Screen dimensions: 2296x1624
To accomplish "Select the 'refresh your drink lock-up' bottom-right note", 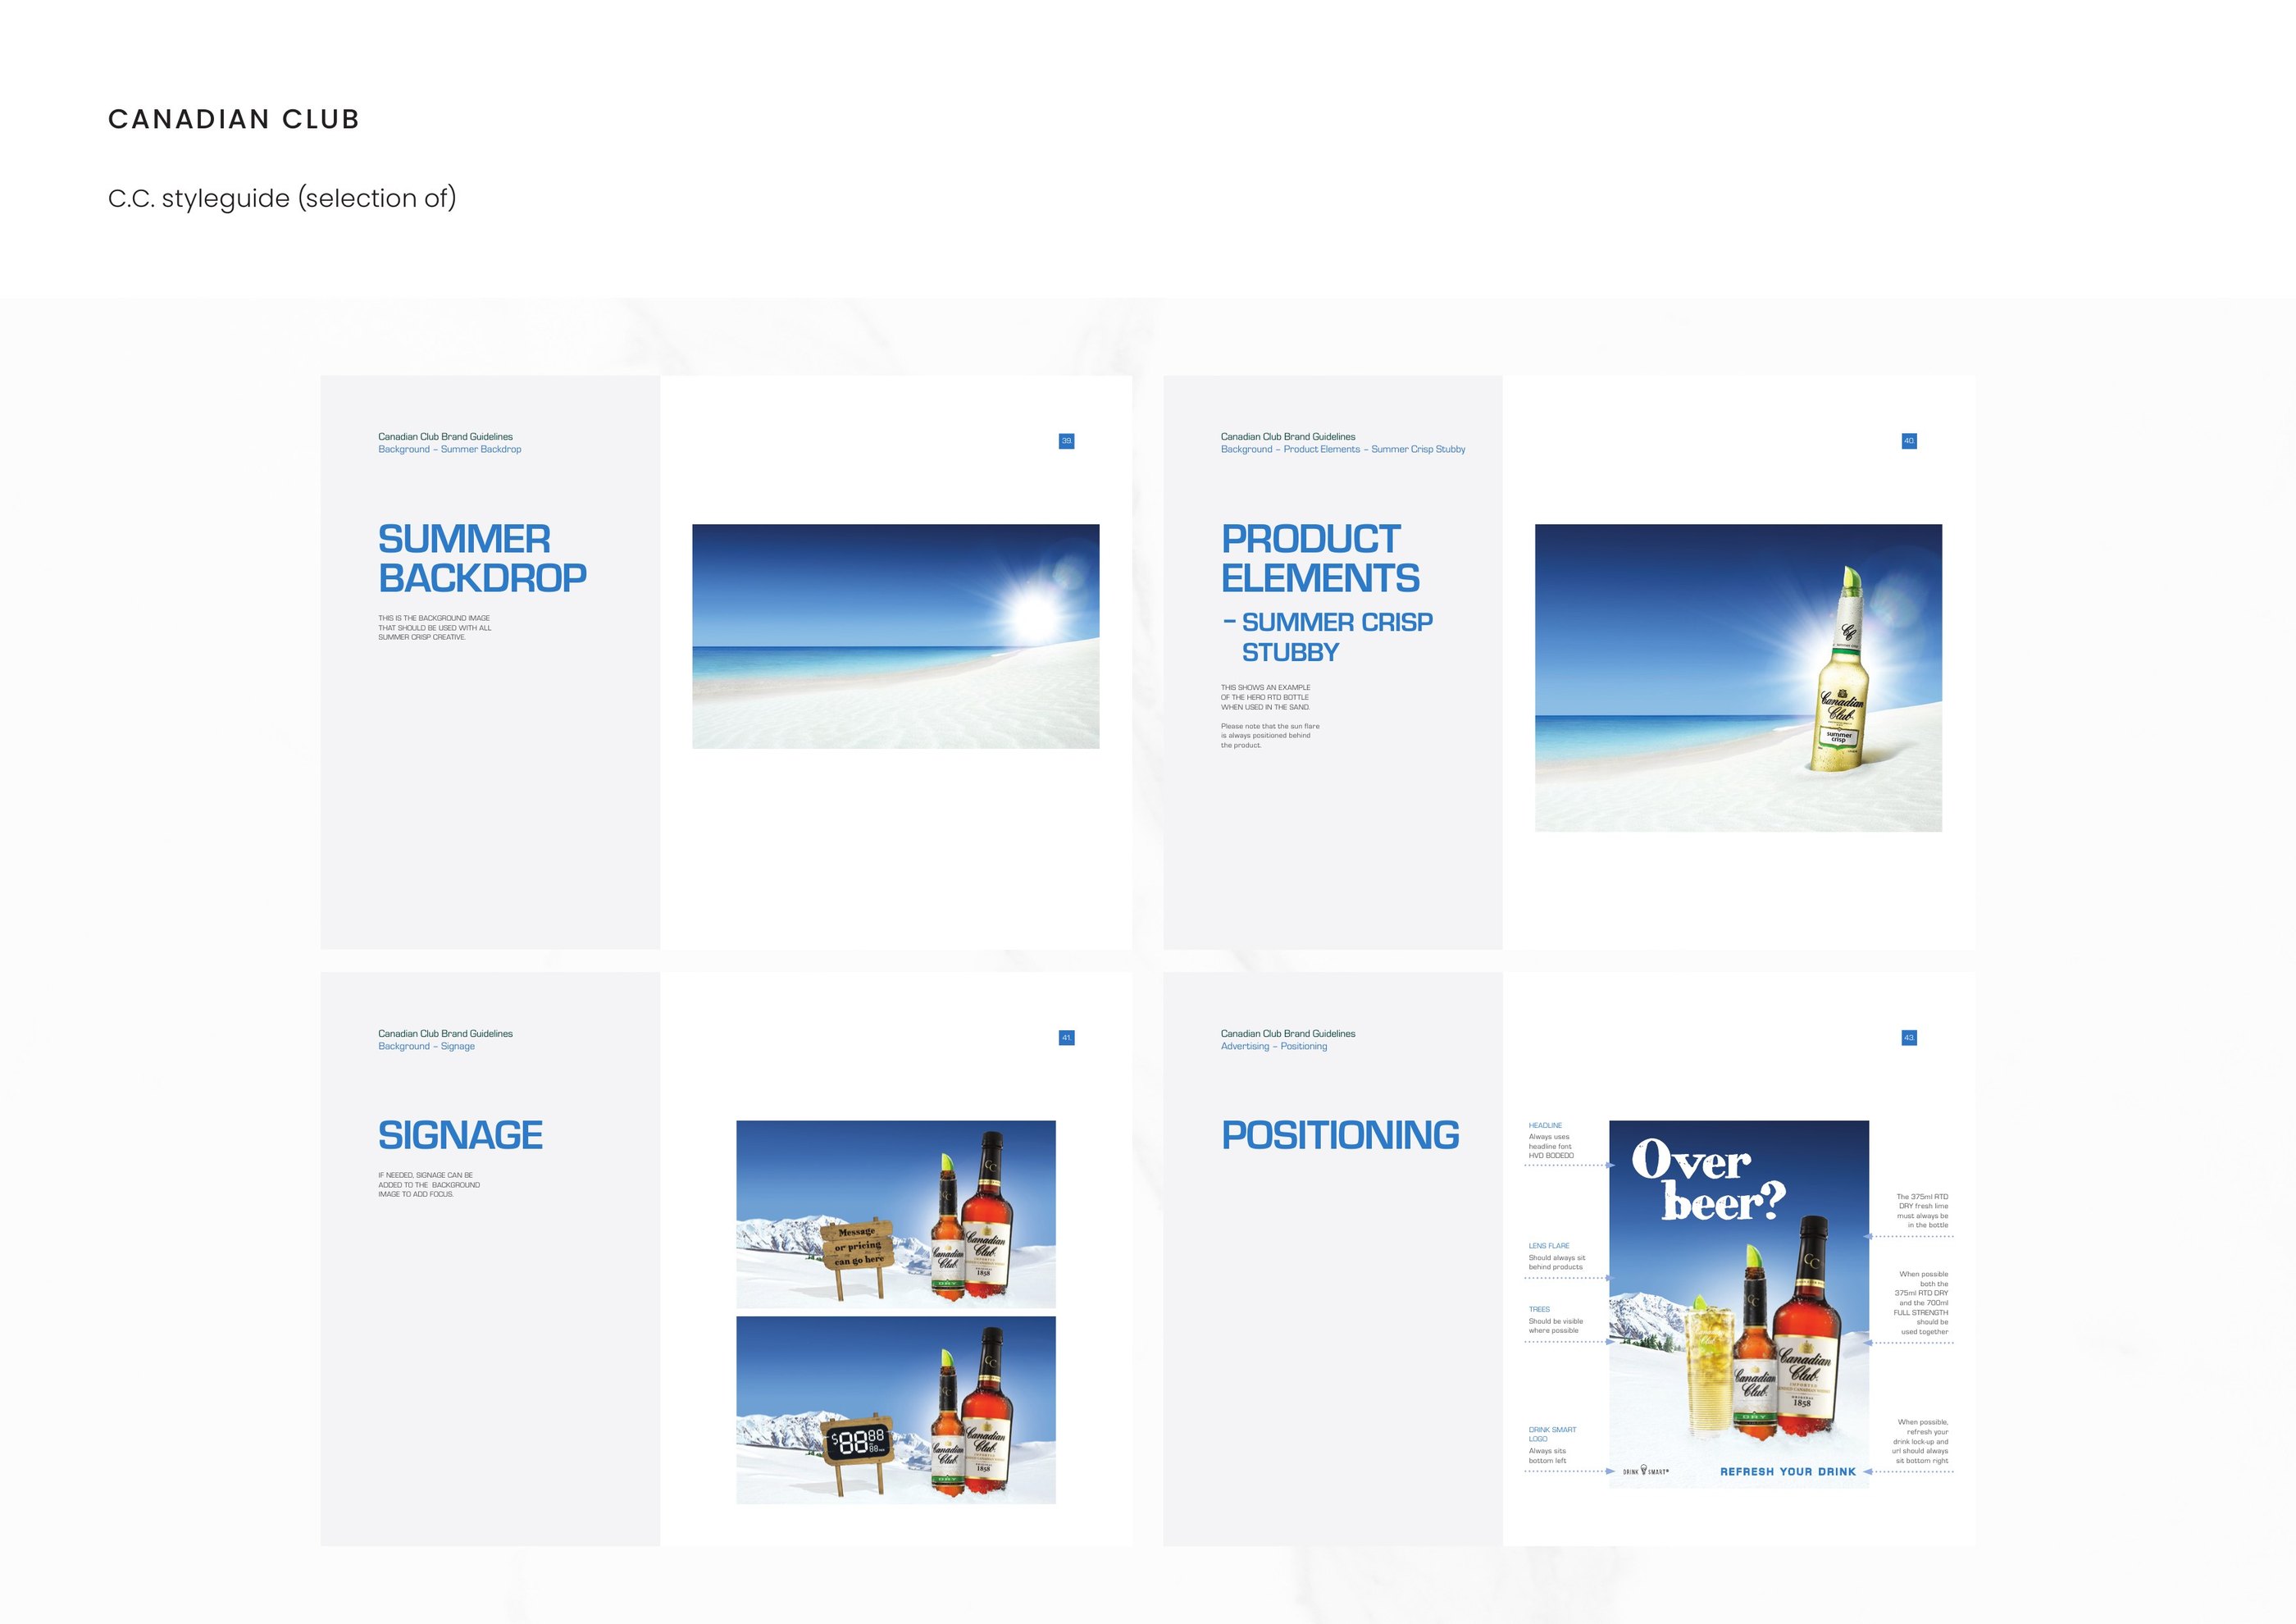I will [1920, 1441].
